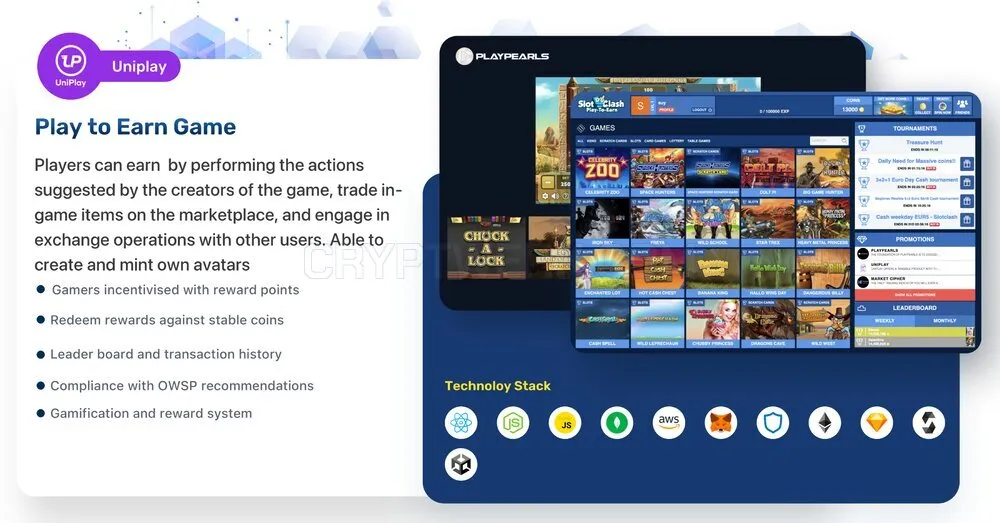This screenshot has height=523, width=1000.
Task: Click the AWS tech stack icon
Action: click(x=669, y=422)
